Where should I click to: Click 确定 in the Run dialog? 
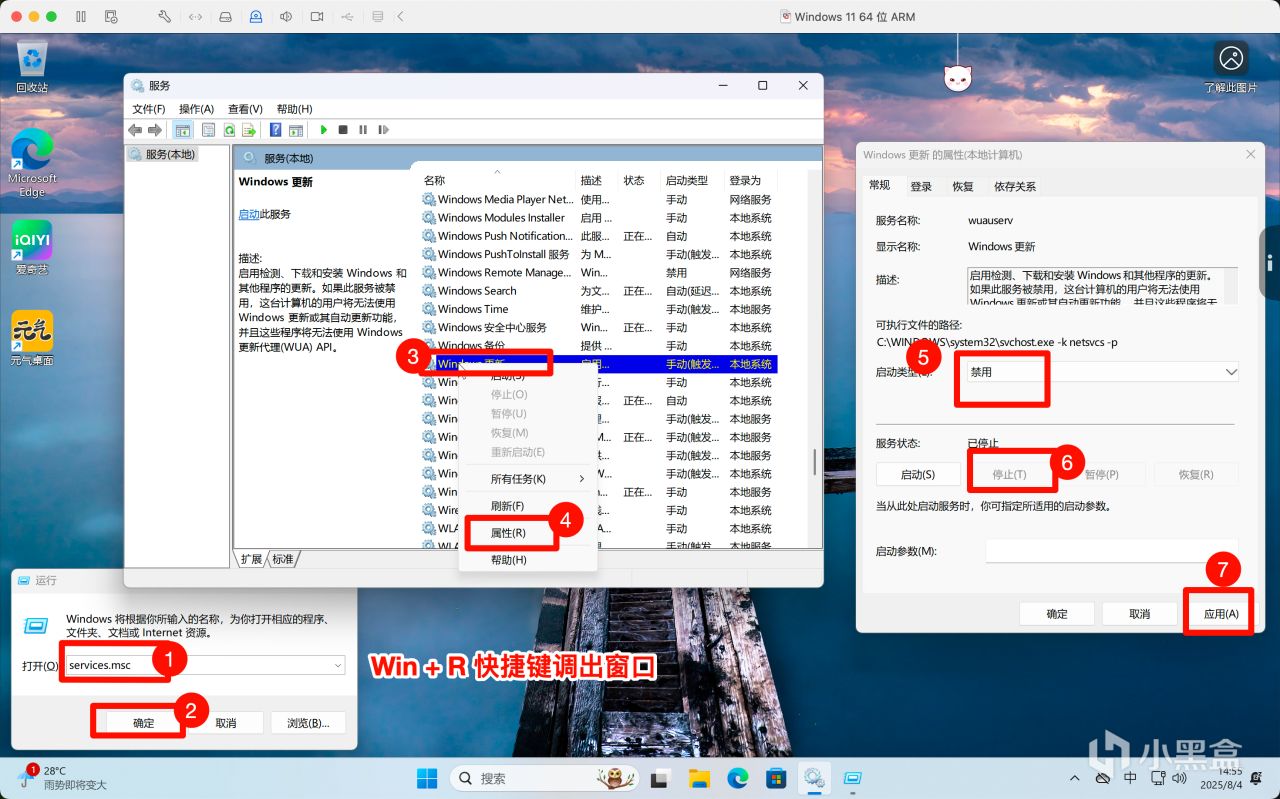coord(144,723)
